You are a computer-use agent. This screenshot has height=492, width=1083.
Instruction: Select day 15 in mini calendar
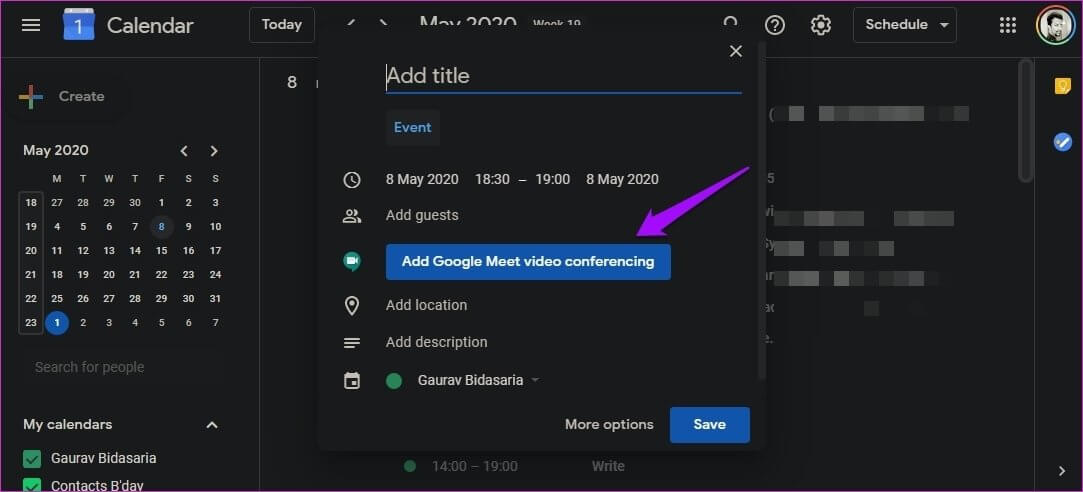(162, 251)
